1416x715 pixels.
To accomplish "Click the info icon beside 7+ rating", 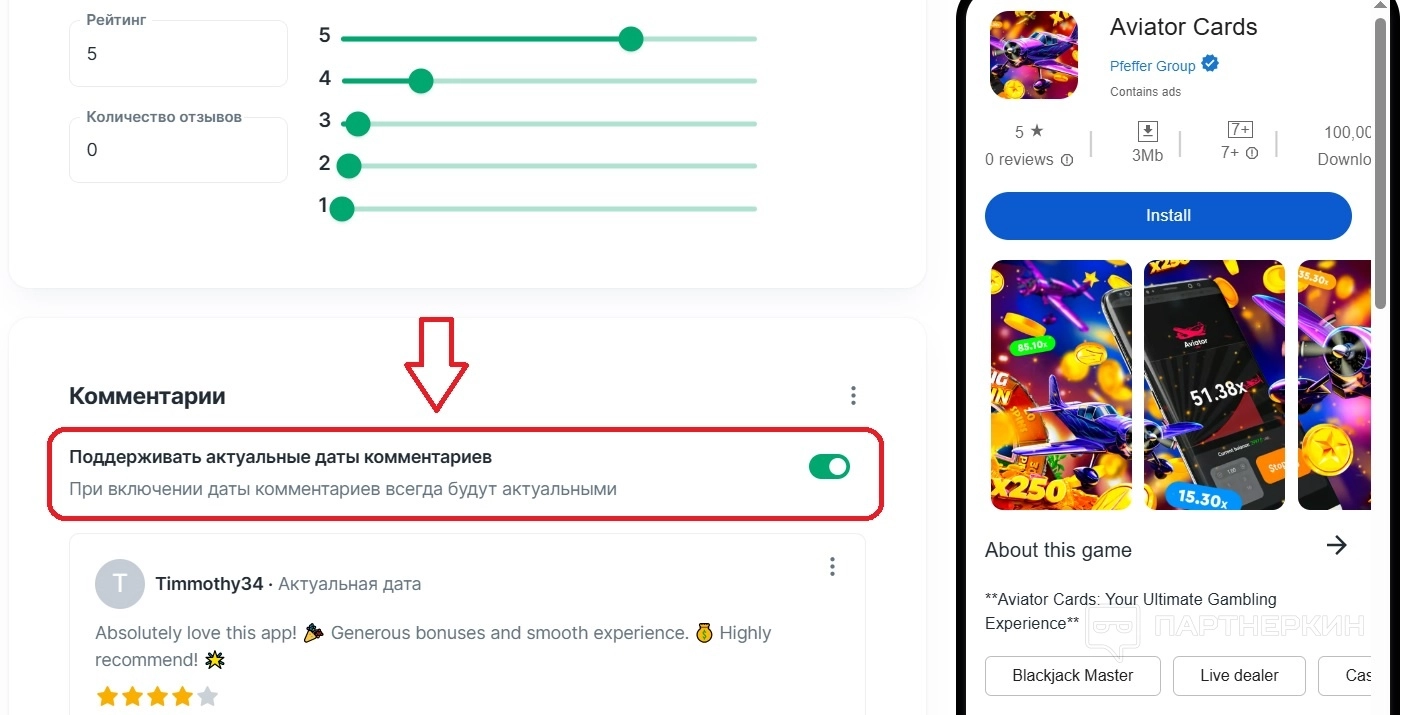I will (1251, 153).
